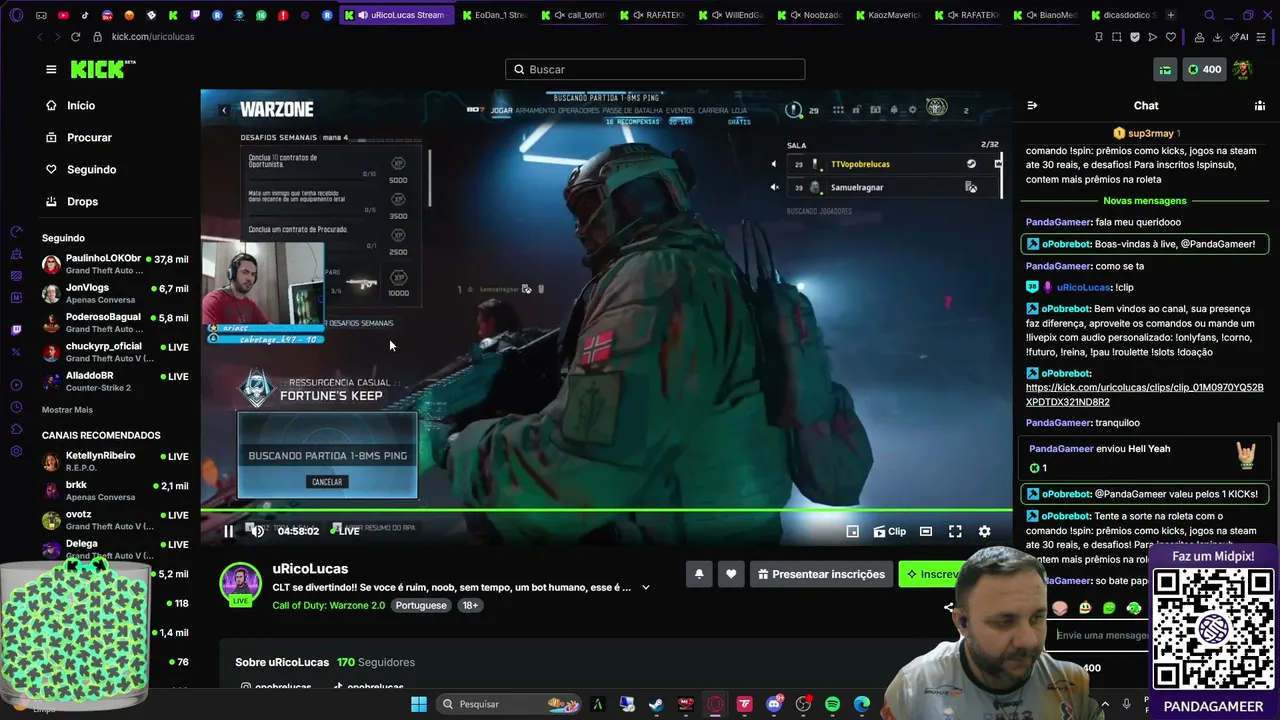Open the Kick rewards chest icon
This screenshot has height=720, width=1280.
pyautogui.click(x=1165, y=69)
